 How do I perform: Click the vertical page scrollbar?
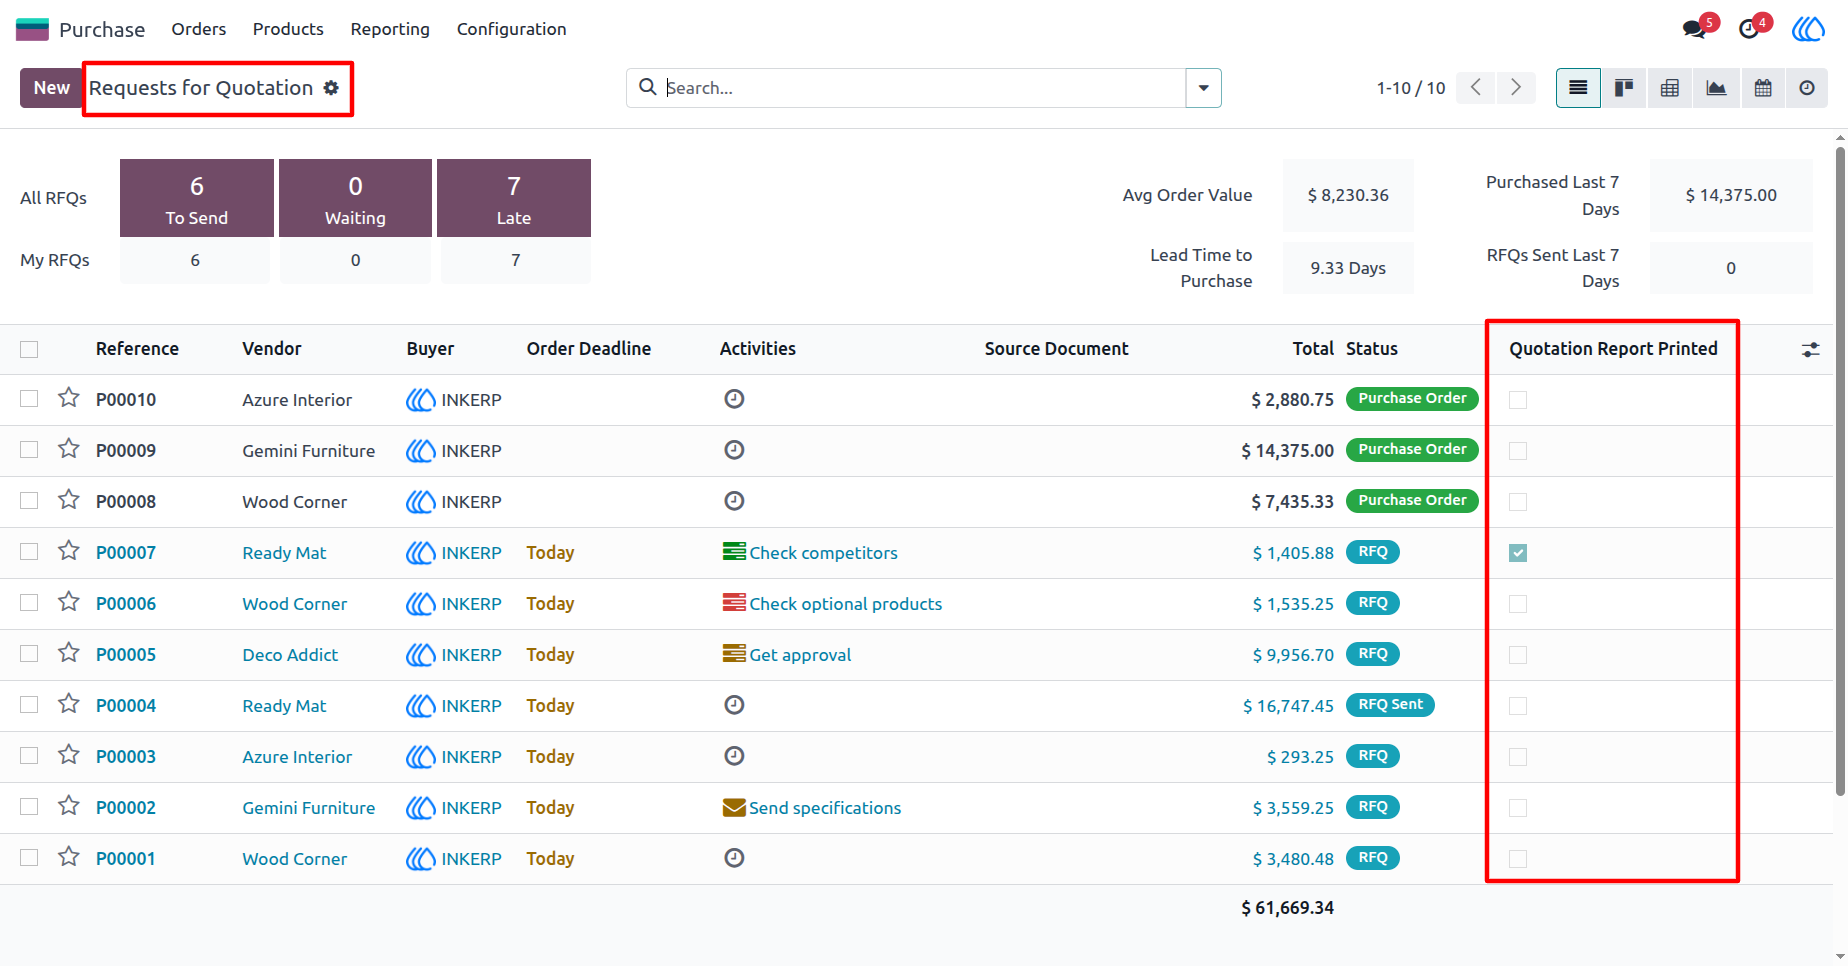pos(1840,470)
